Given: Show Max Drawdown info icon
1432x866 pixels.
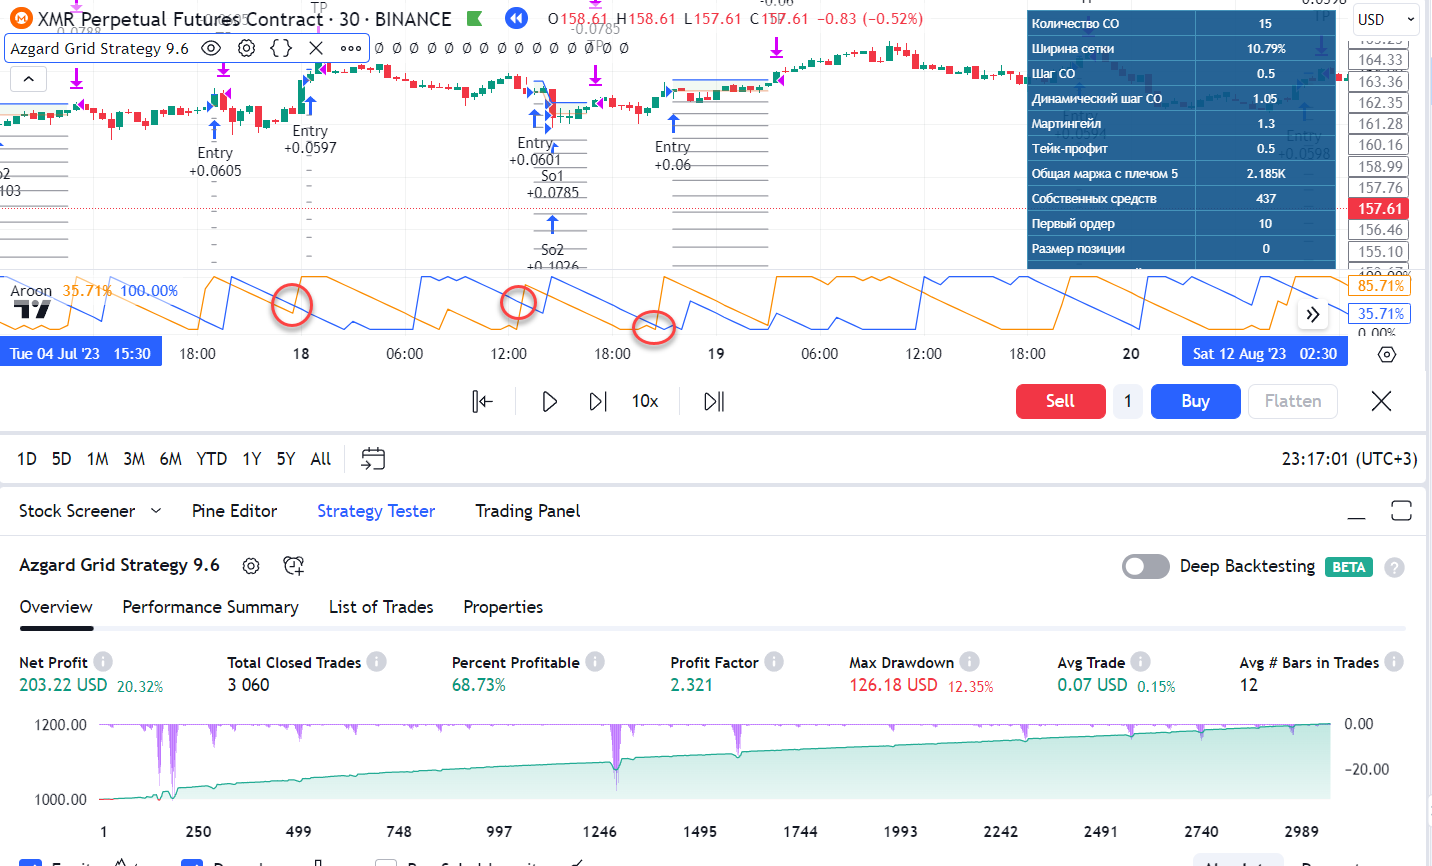Looking at the screenshot, I should coord(970,662).
